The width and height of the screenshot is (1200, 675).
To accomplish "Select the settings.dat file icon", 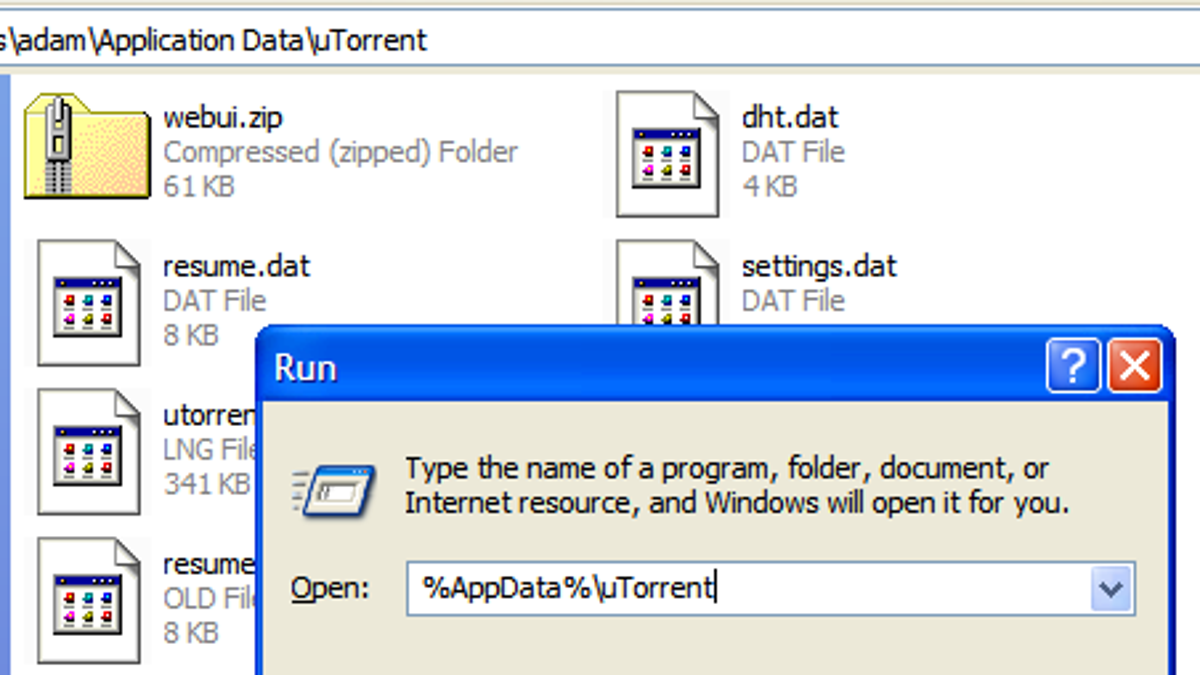I will 666,283.
